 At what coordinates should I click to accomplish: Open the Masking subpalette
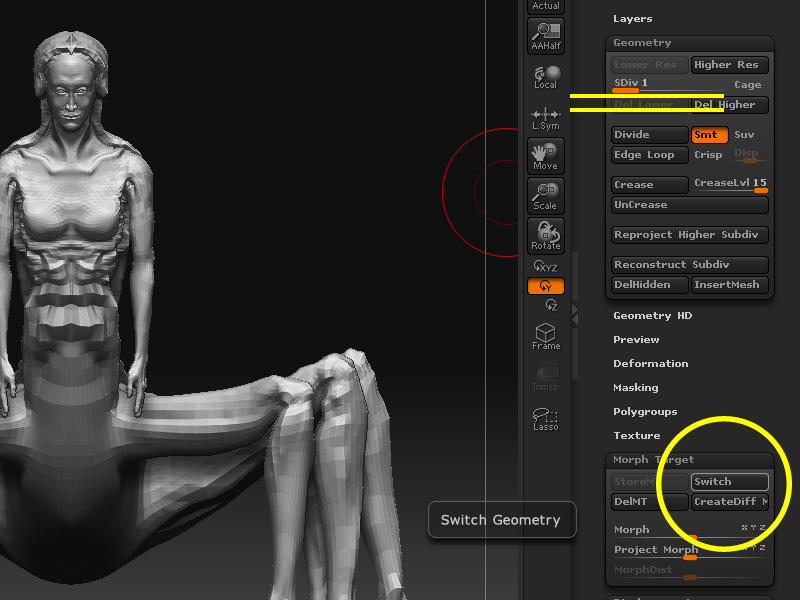pyautogui.click(x=635, y=387)
